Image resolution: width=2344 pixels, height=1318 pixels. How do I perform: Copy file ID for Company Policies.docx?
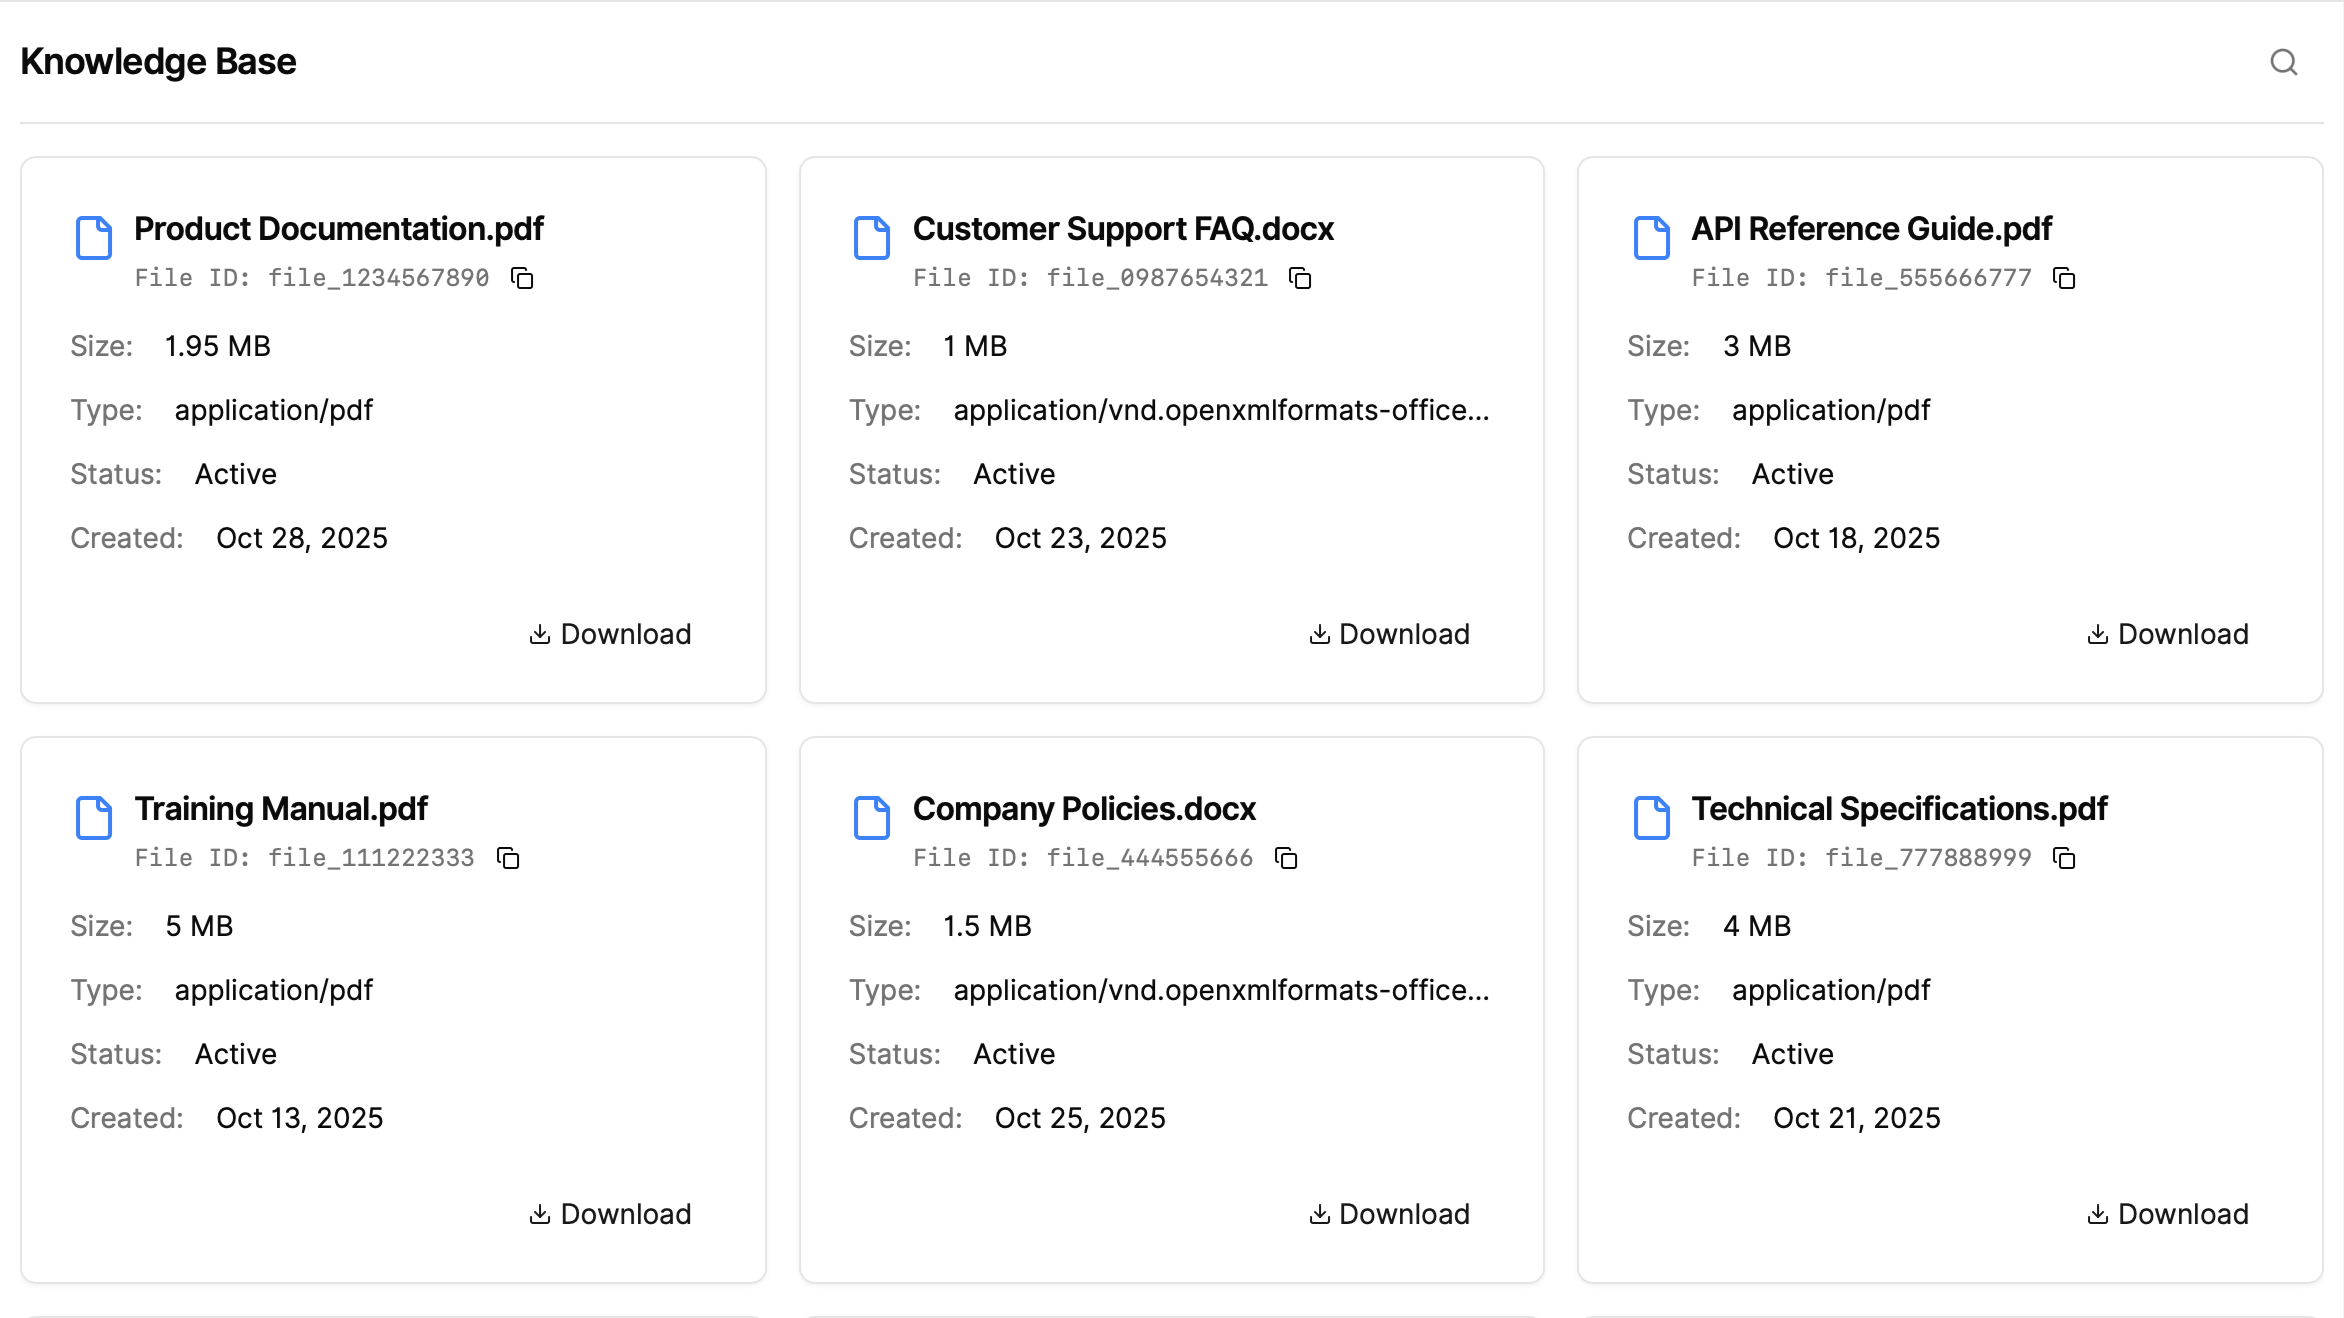click(1286, 858)
